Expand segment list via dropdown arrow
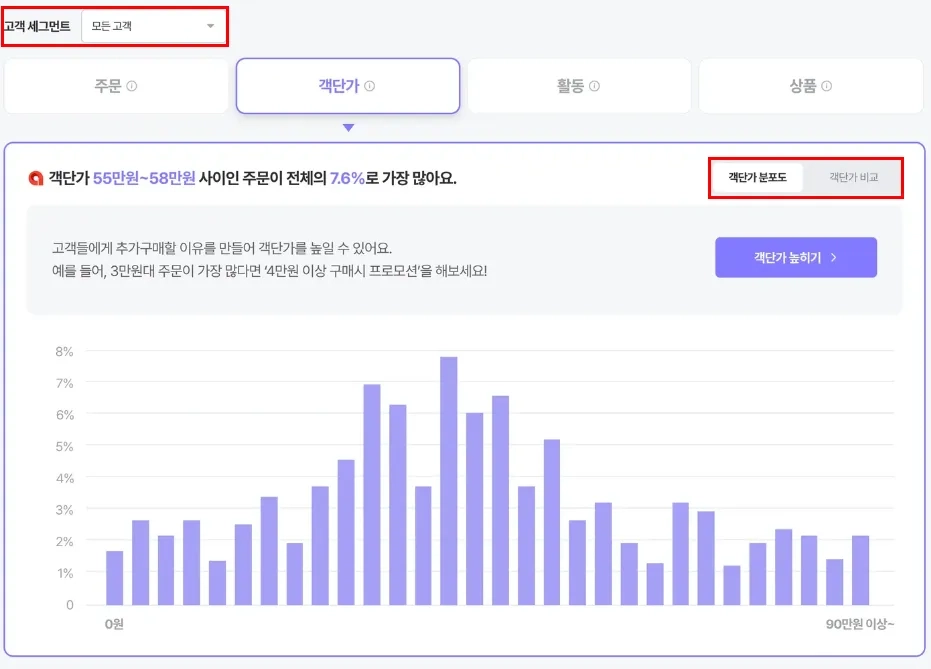This screenshot has height=669, width=931. (210, 26)
